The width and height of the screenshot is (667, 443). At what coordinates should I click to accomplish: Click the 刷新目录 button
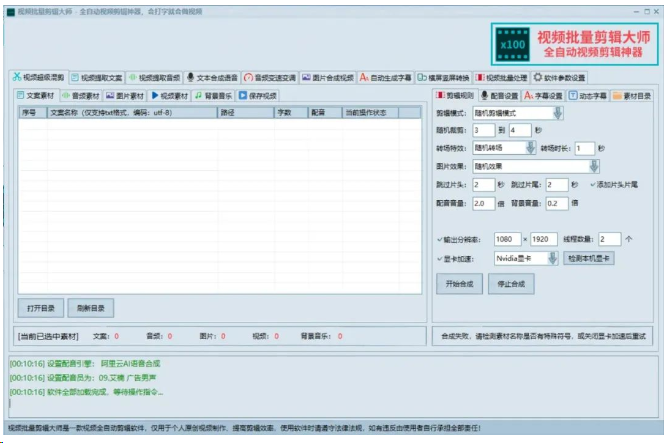click(91, 308)
